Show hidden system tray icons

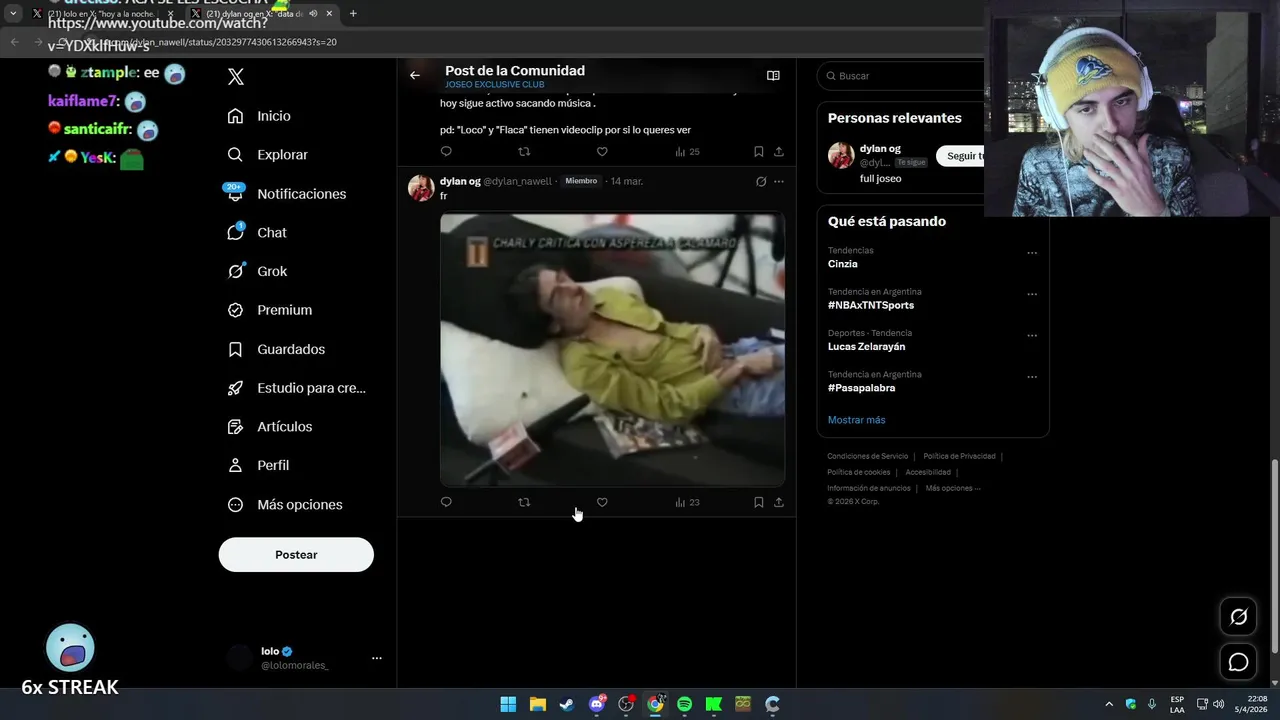coord(1108,704)
